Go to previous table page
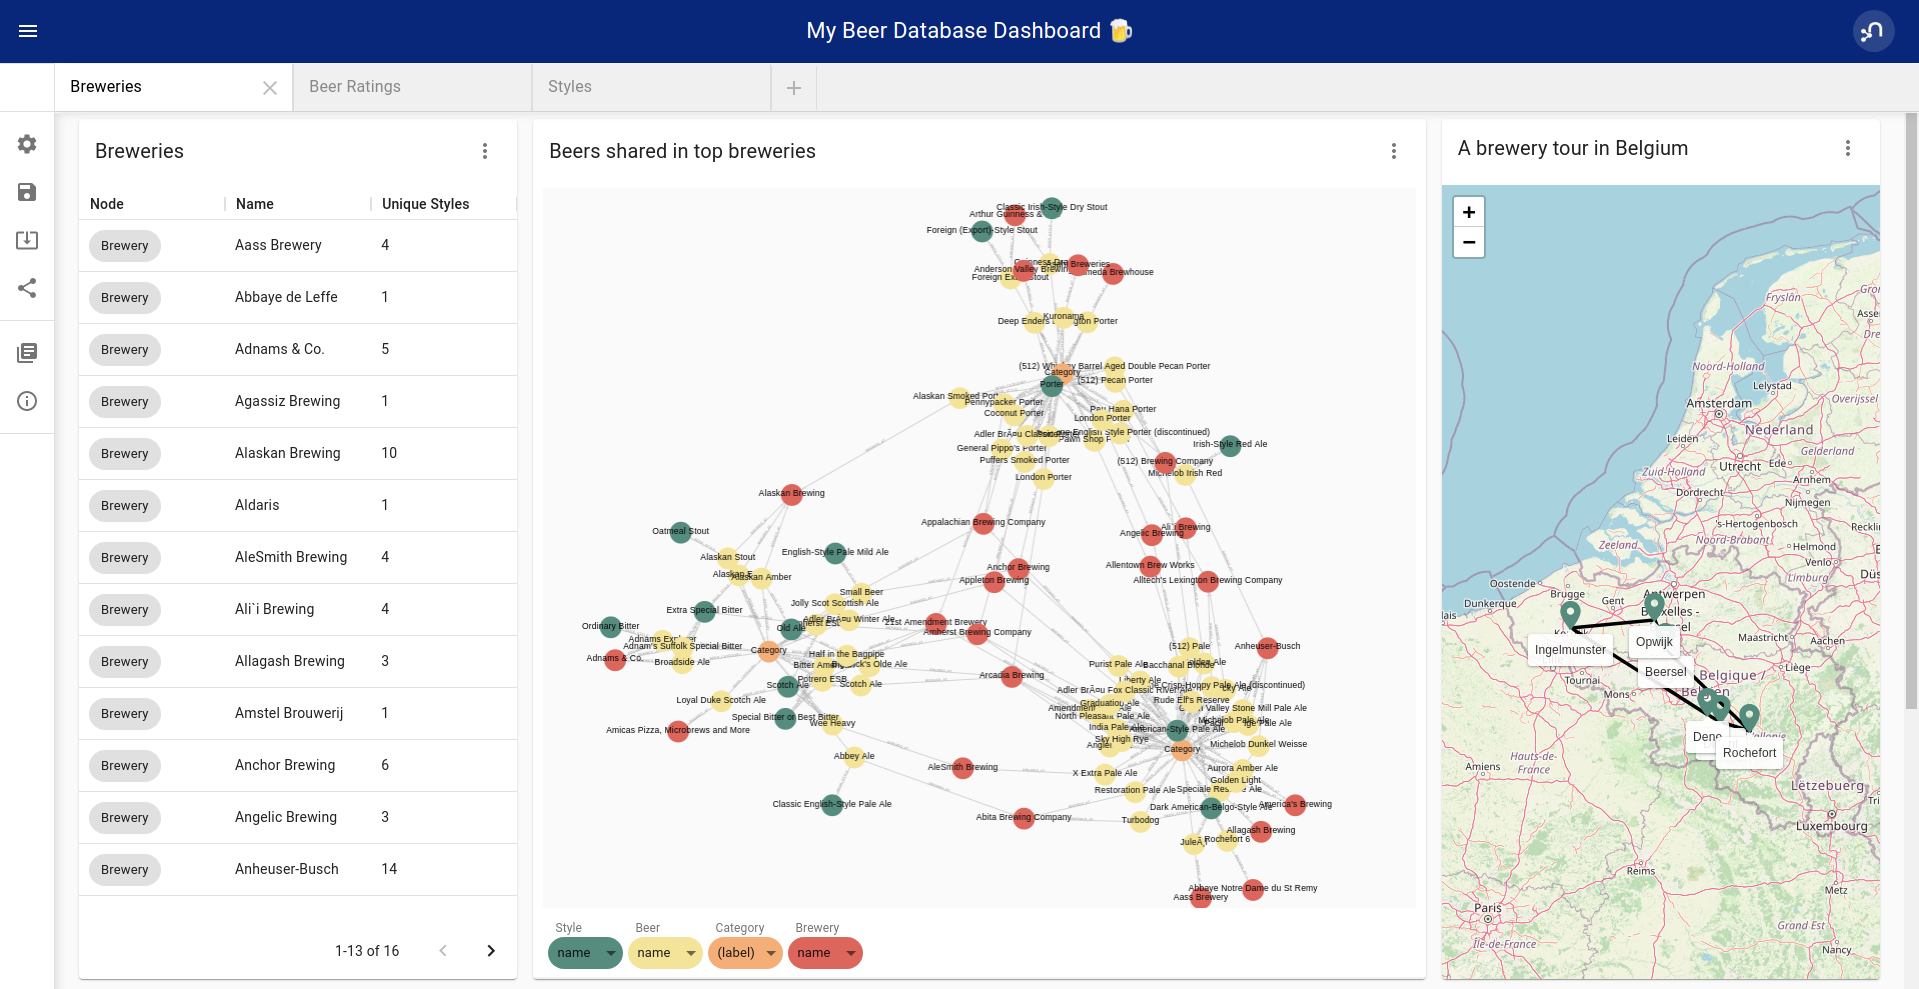Screen dimensions: 1919x989 [443, 951]
